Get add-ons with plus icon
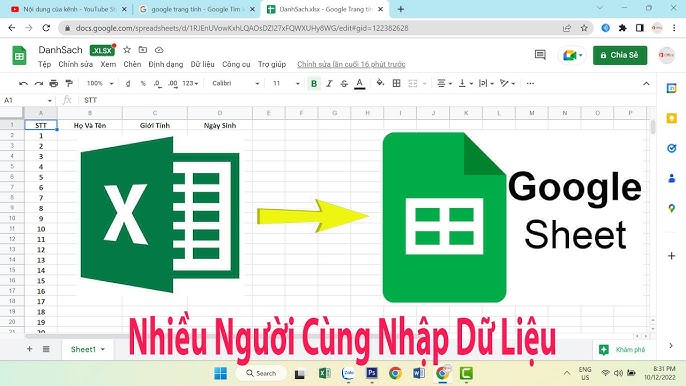This screenshot has width=686, height=386. 672,256
